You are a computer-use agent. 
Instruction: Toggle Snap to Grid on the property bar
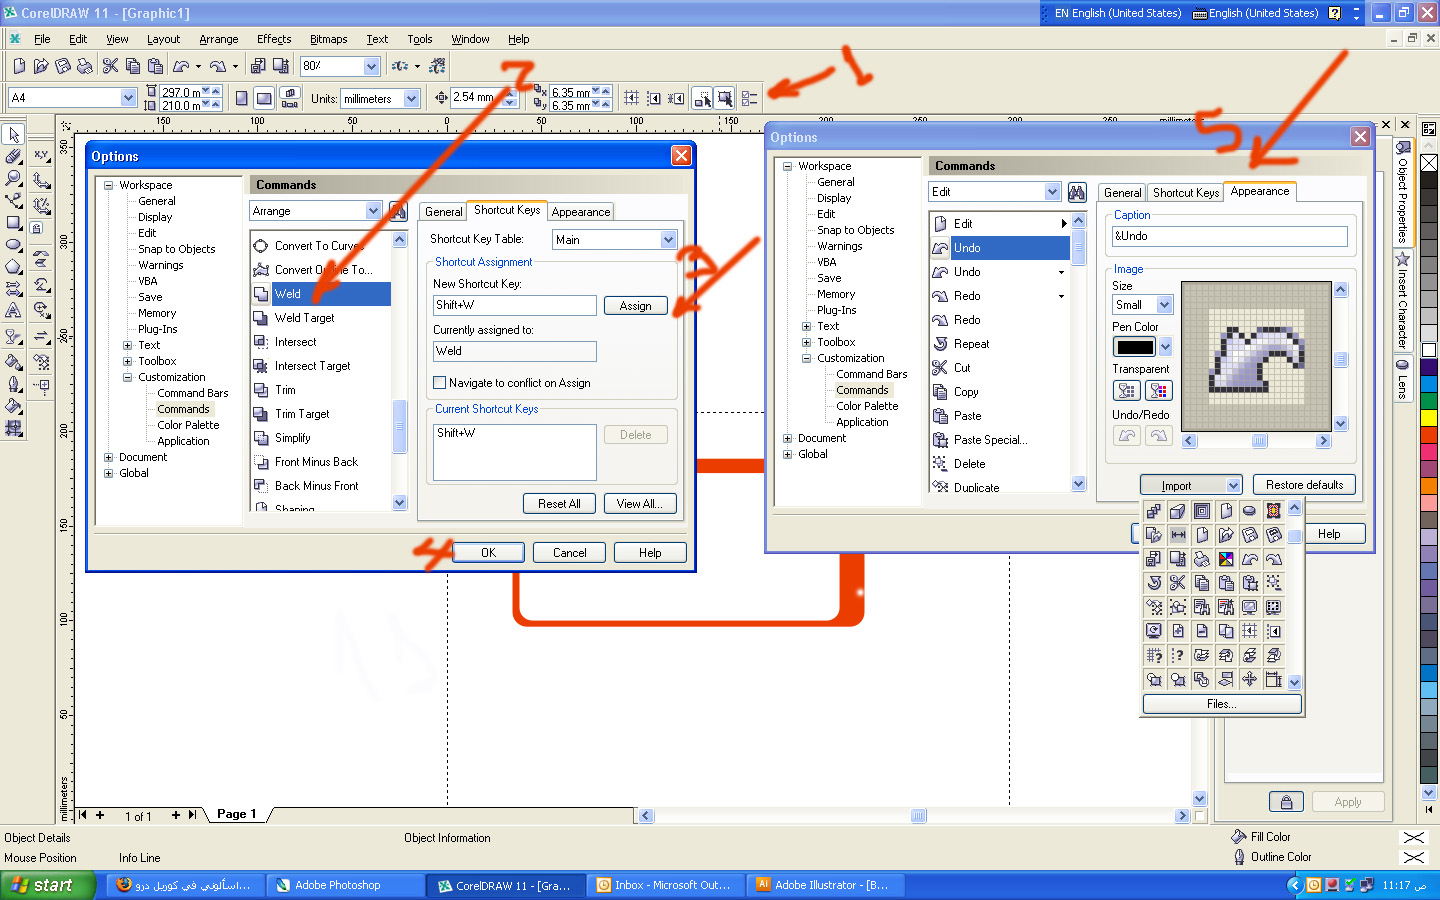(x=632, y=98)
